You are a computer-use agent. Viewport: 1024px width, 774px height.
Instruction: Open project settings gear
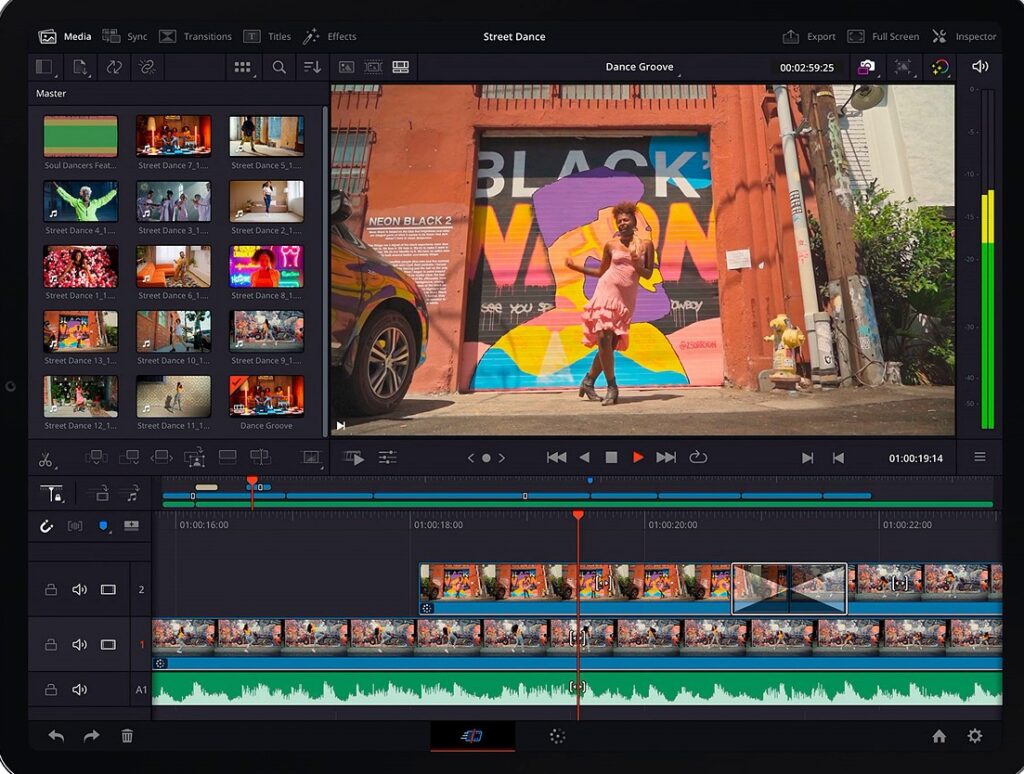975,736
